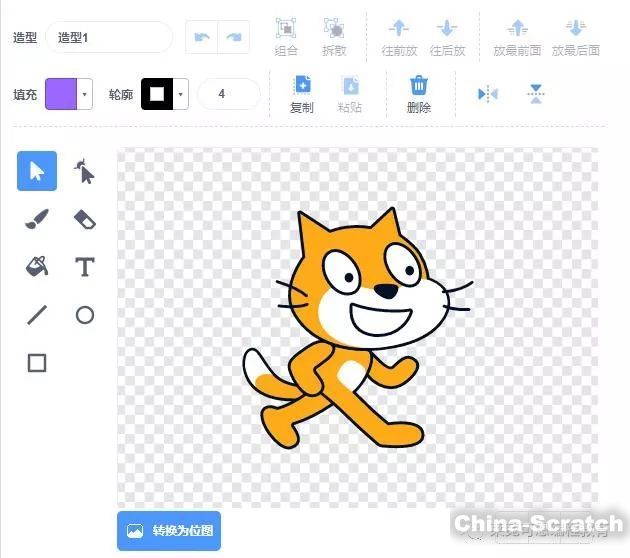Open the fill color dropdown
Screen dimensions: 630x558
click(85, 95)
